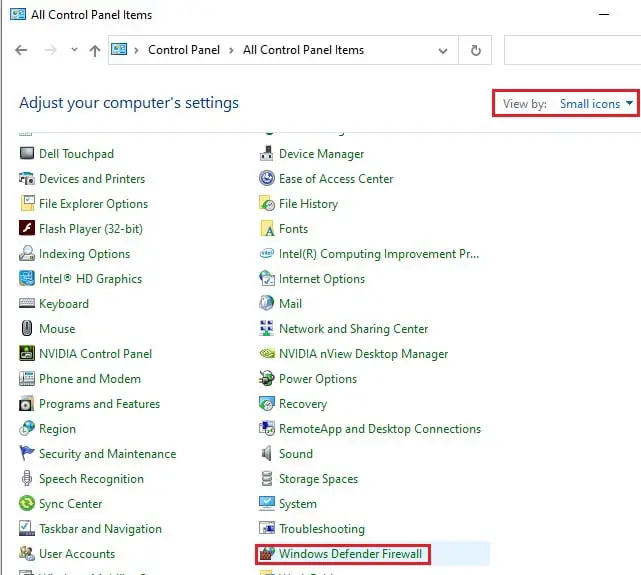This screenshot has width=641, height=575.
Task: Click the Flash Player (32-bit) icon
Action: point(27,228)
